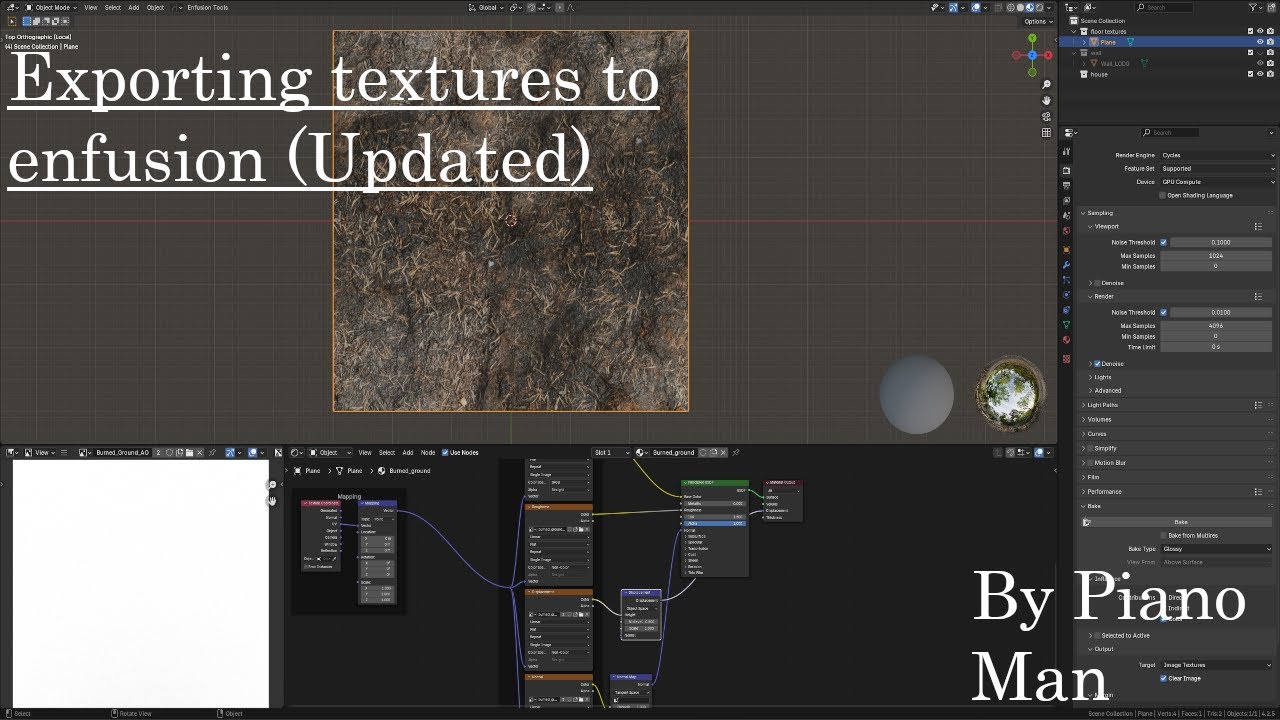This screenshot has height=720, width=1280.
Task: Open the Enfusion Tools menu
Action: pos(207,7)
